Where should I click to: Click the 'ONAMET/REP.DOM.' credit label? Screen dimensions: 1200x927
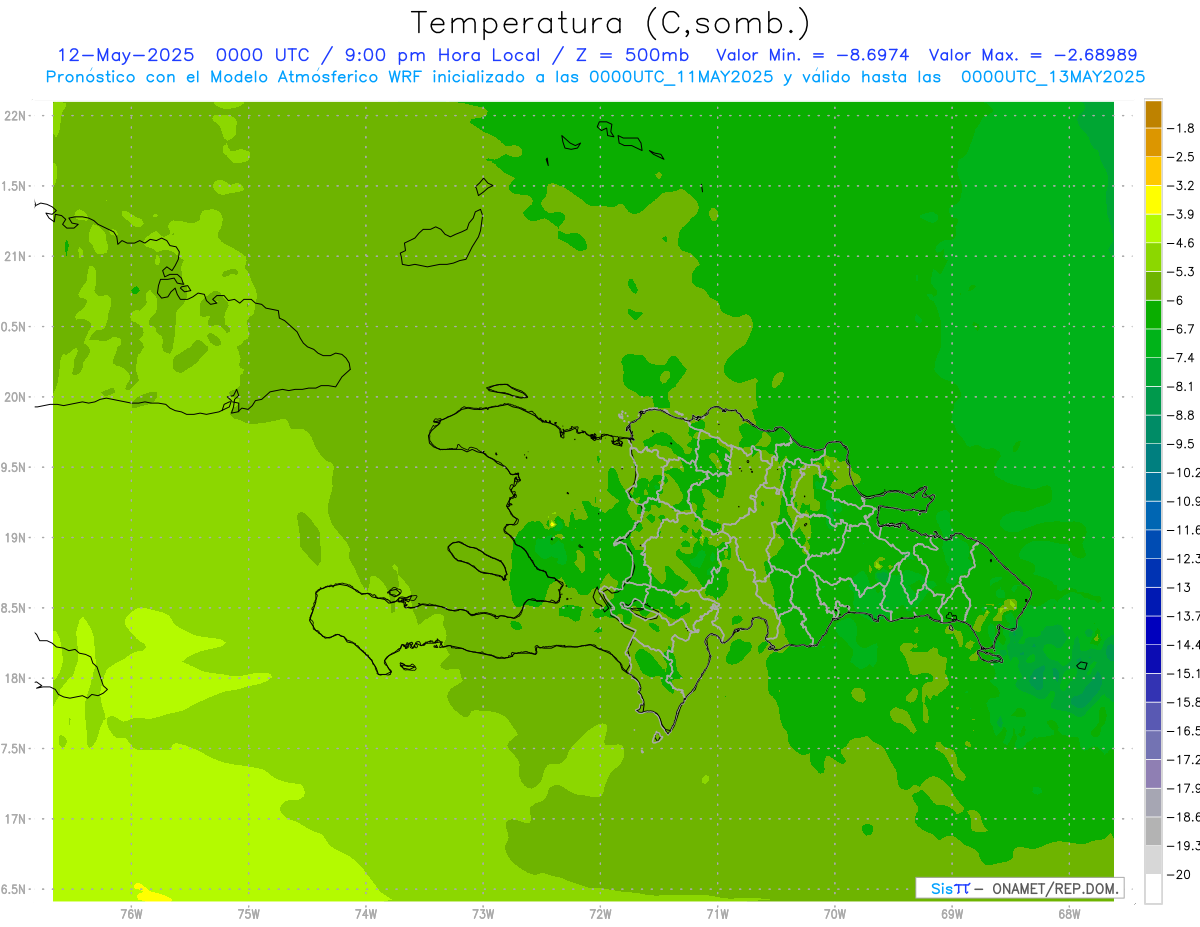[1055, 888]
